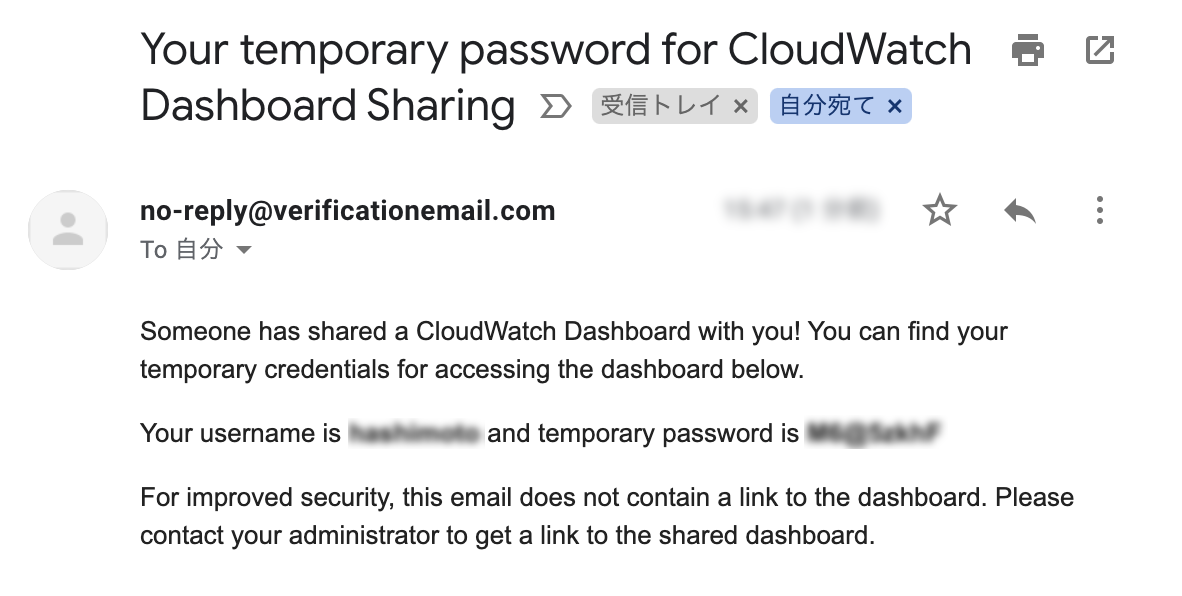Click the importance marker beside the subject
Screen dimensions: 1182x596
click(x=555, y=106)
